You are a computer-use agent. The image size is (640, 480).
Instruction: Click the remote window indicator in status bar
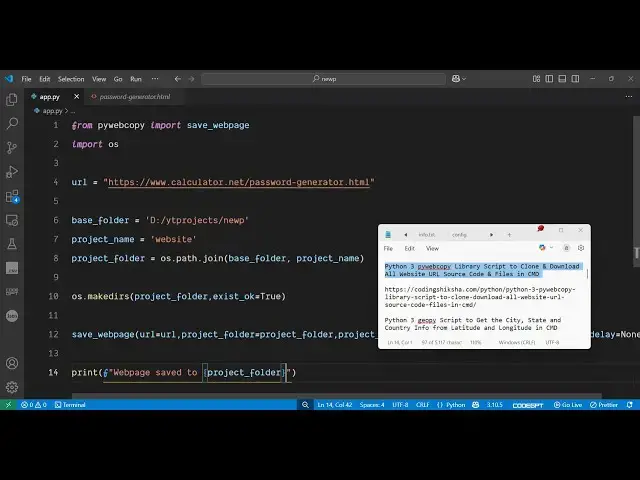[8, 405]
